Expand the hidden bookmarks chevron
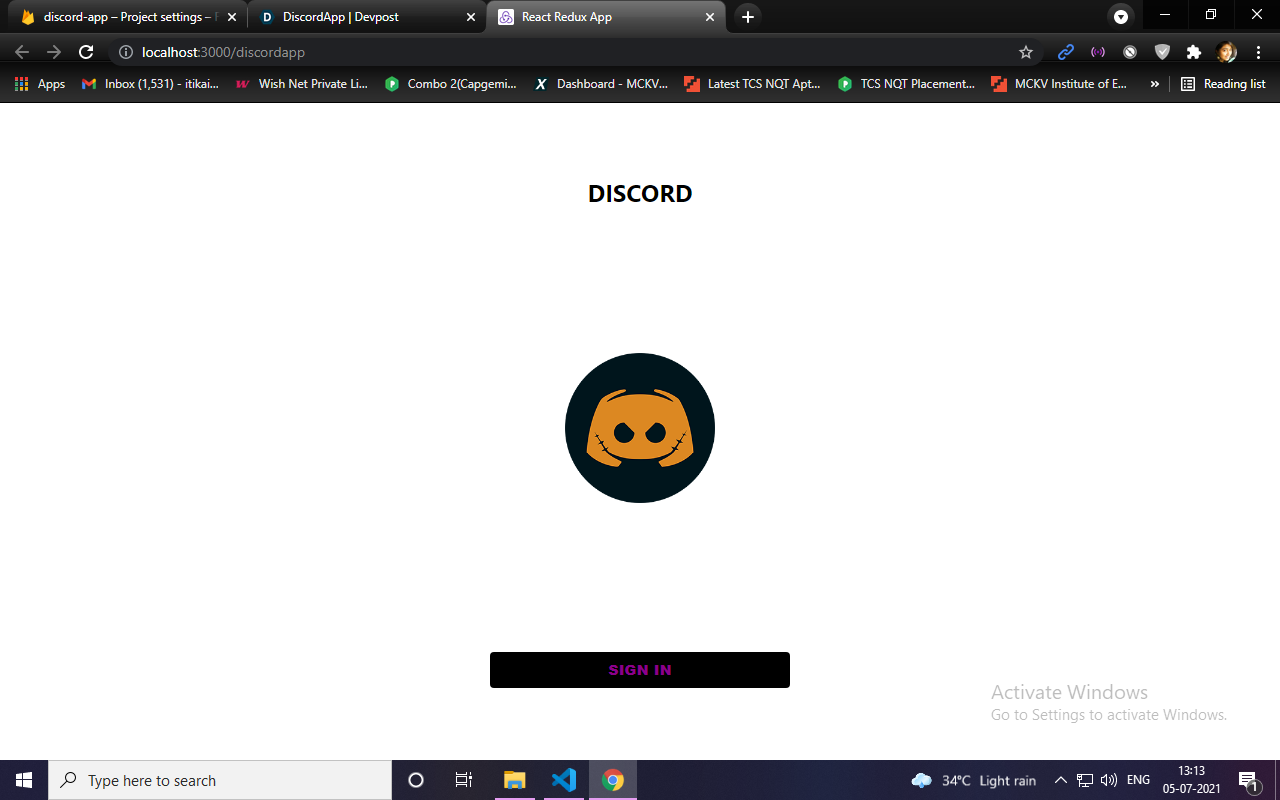The width and height of the screenshot is (1280, 800). click(x=1155, y=84)
